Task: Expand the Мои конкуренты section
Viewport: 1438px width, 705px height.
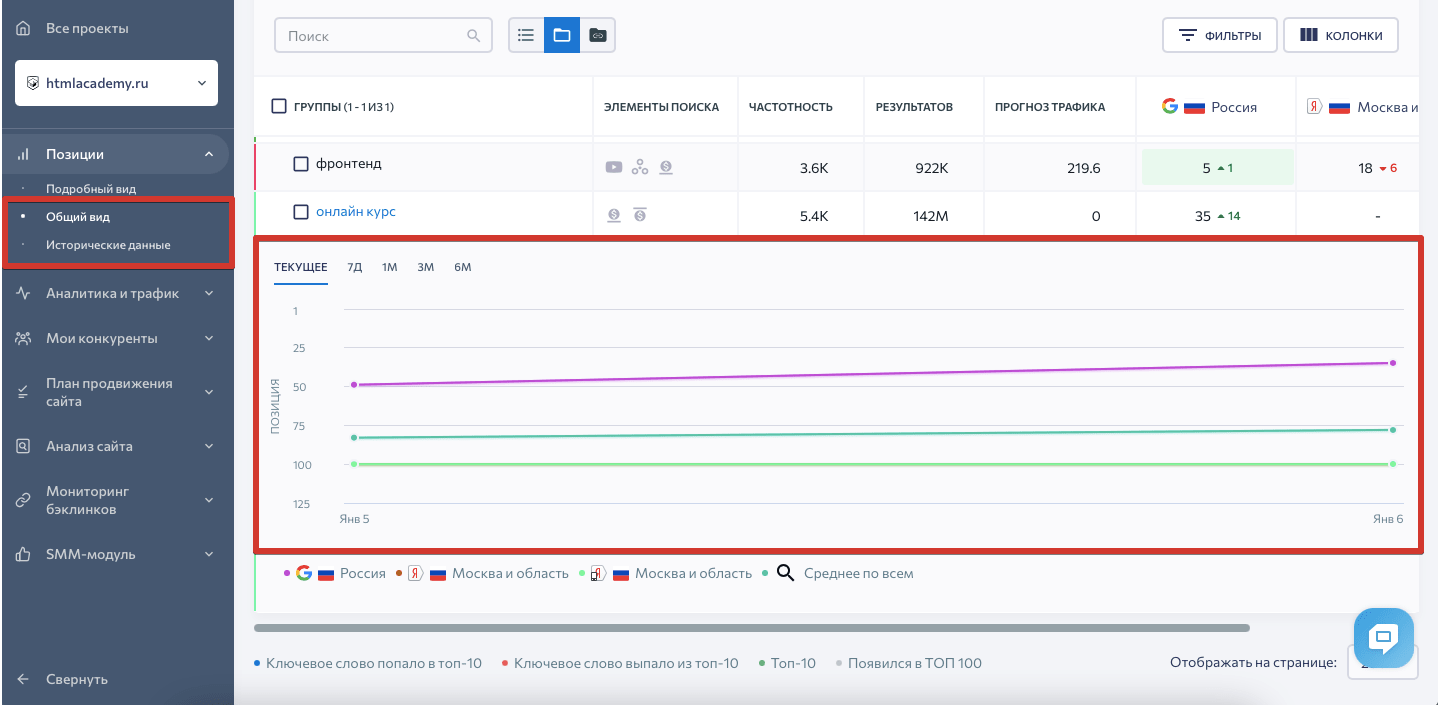Action: (x=209, y=338)
